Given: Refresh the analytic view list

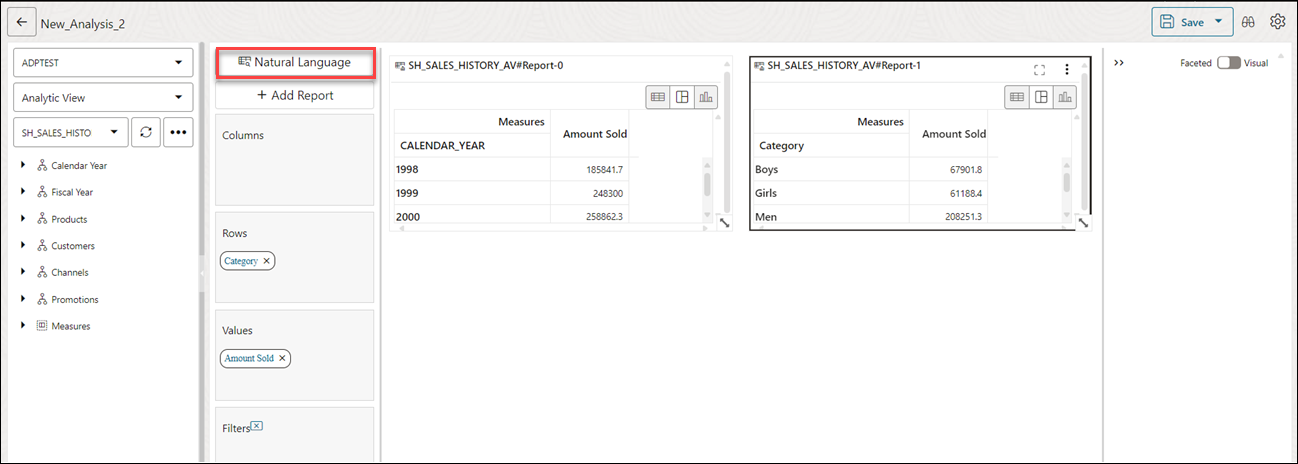Looking at the screenshot, I should pos(146,132).
